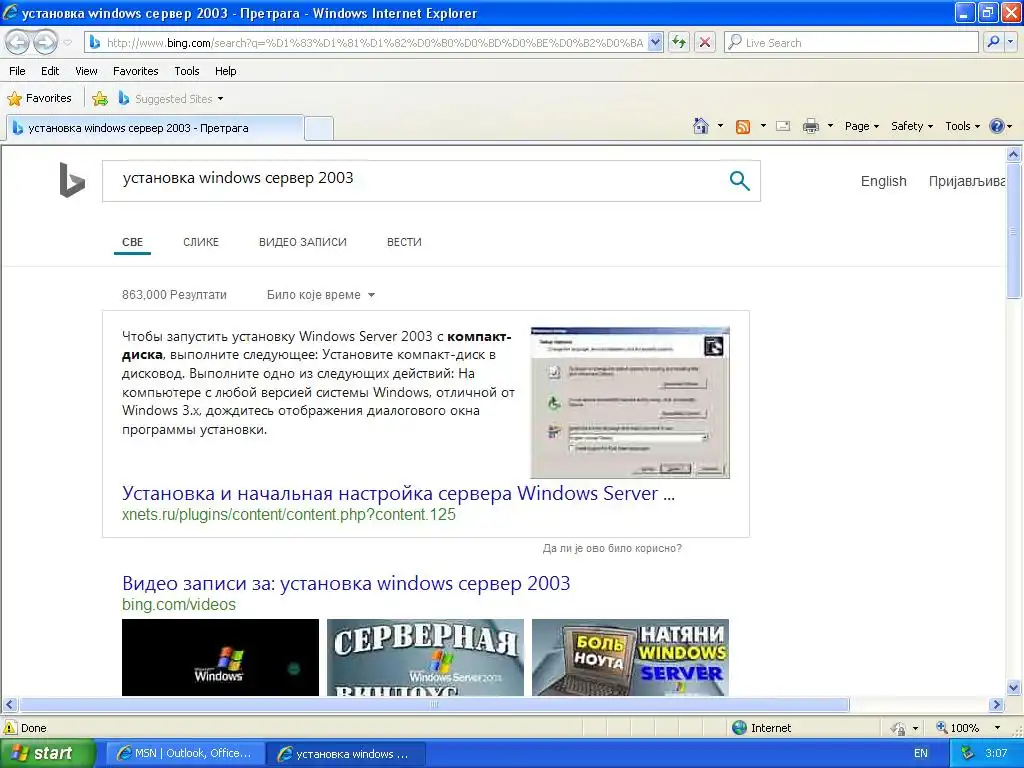1024x768 pixels.
Task: Click the Bing logo
Action: pos(72,180)
